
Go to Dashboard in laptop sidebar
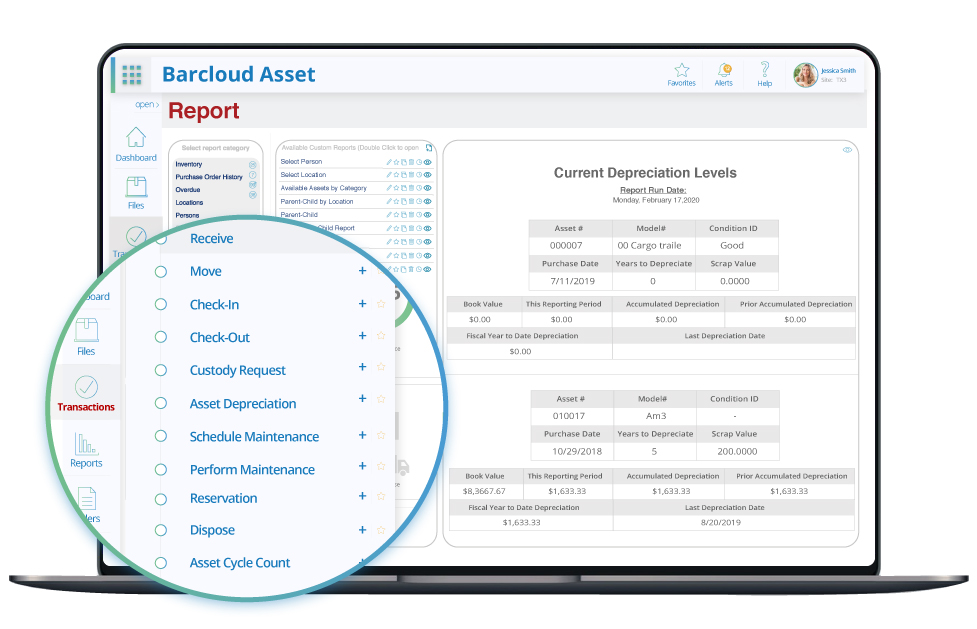(x=136, y=144)
